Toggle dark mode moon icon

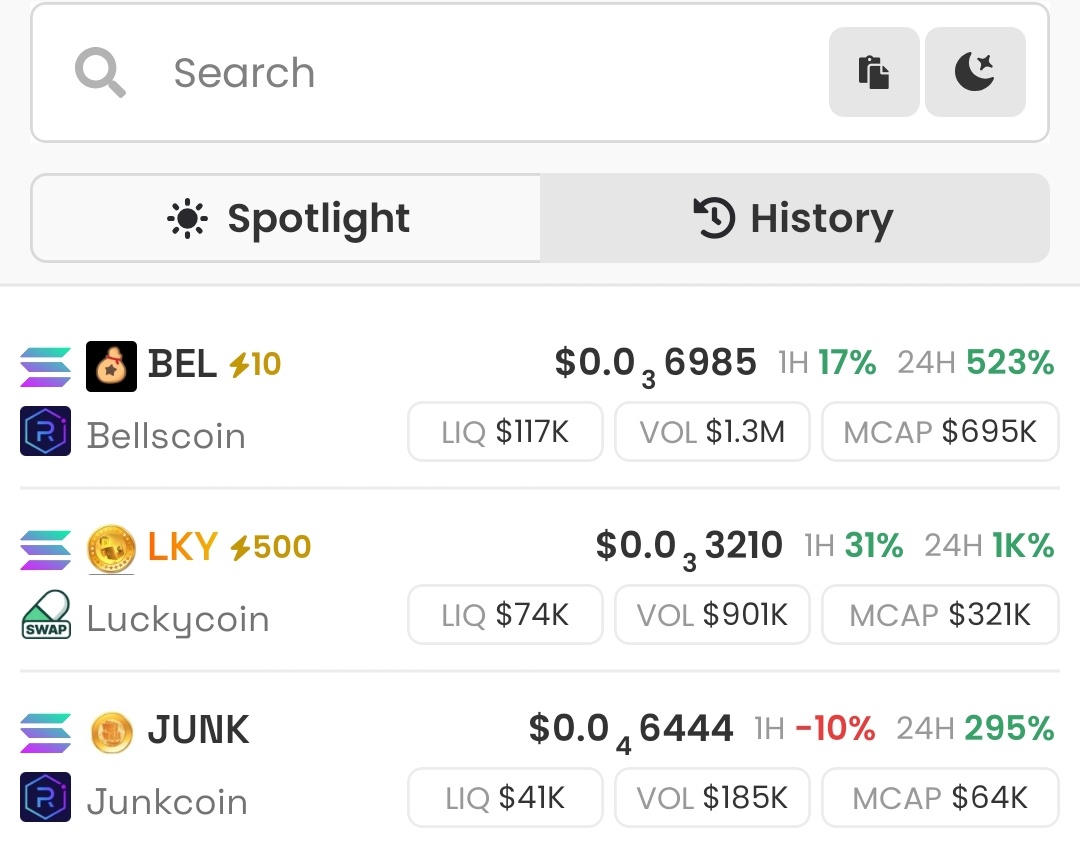click(975, 72)
